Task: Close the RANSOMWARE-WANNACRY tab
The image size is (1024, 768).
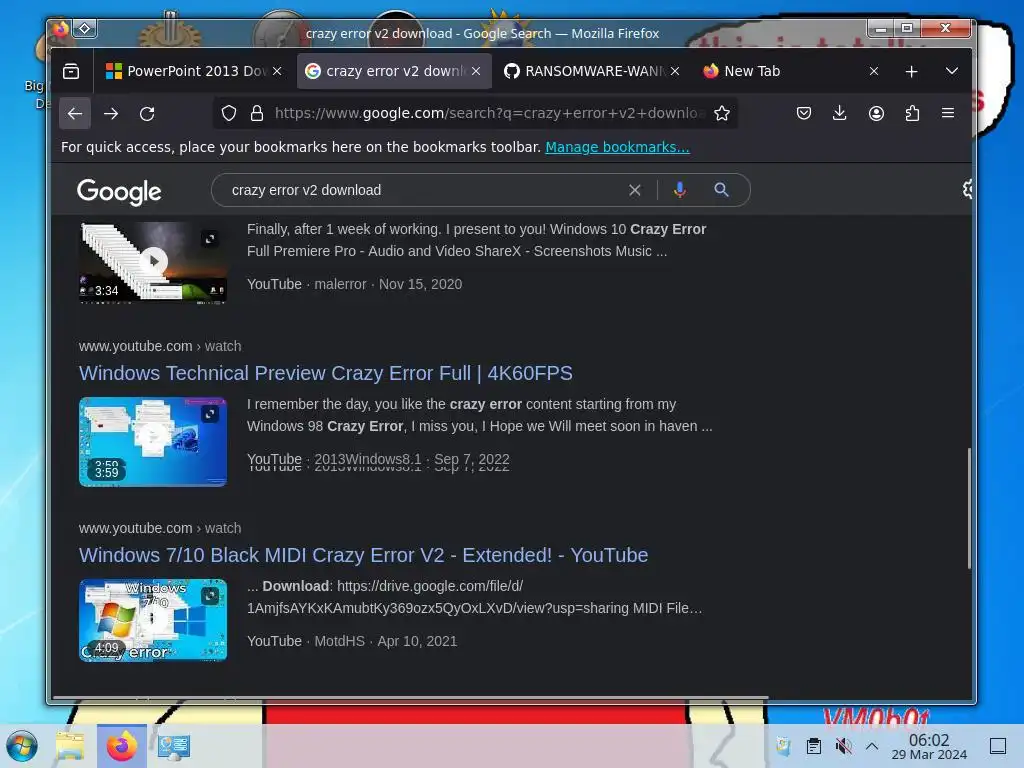Action: click(x=675, y=71)
